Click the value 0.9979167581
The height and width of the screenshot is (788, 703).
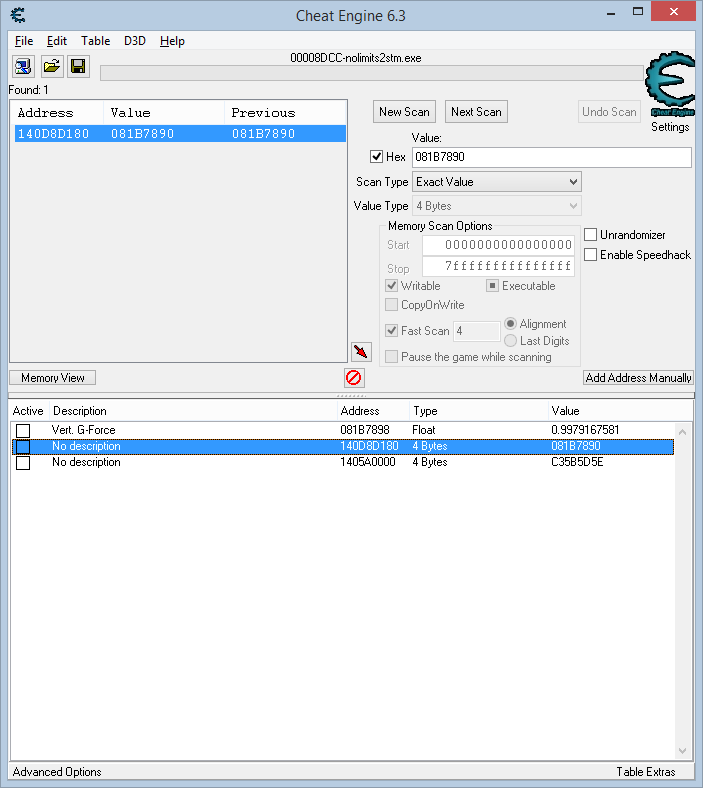pyautogui.click(x=585, y=430)
